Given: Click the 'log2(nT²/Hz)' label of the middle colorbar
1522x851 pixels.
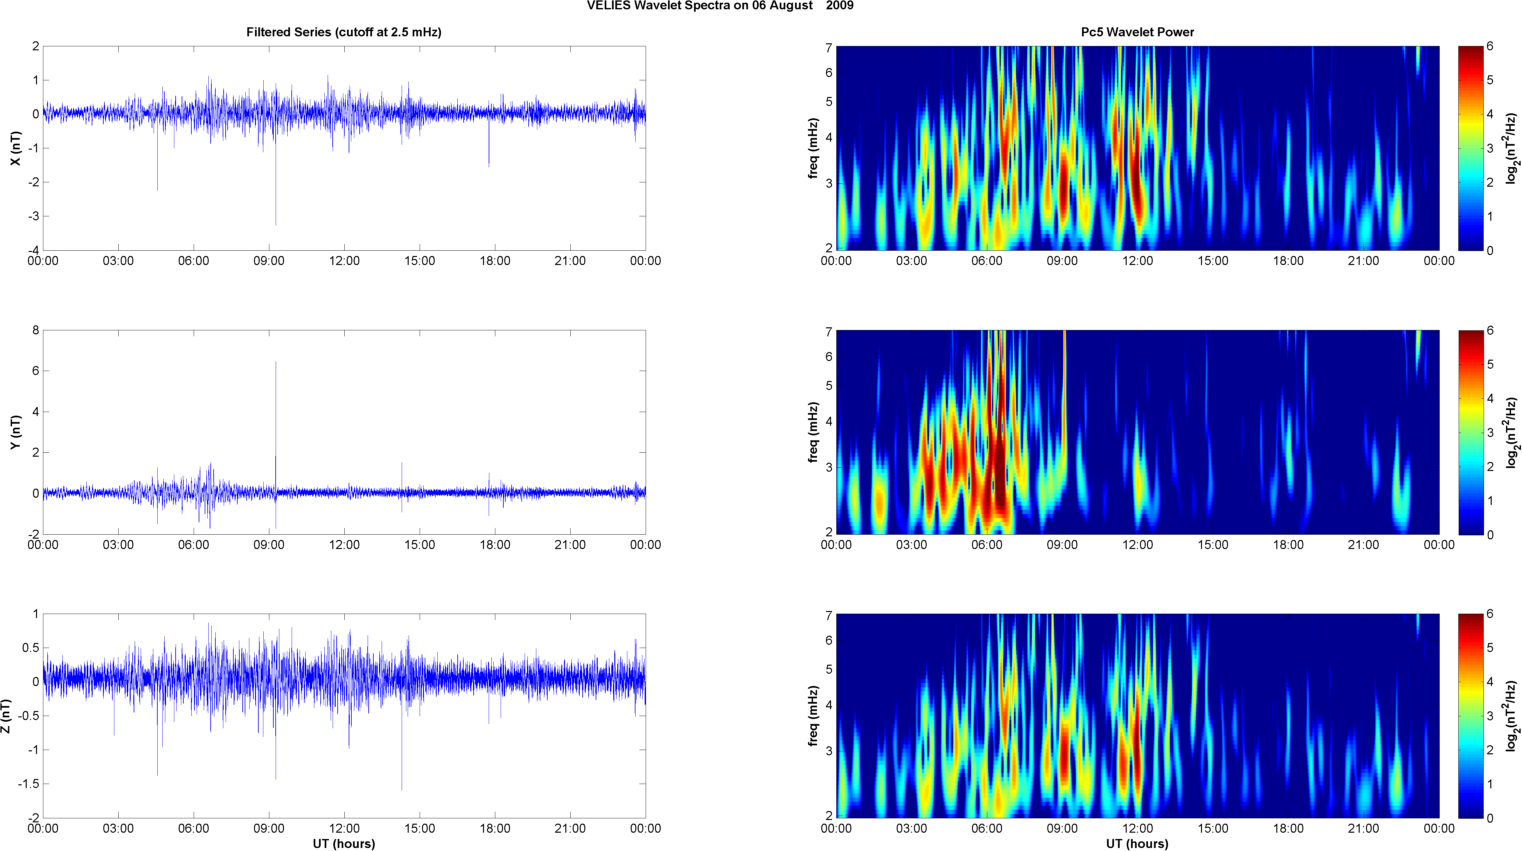Looking at the screenshot, I should point(1514,432).
